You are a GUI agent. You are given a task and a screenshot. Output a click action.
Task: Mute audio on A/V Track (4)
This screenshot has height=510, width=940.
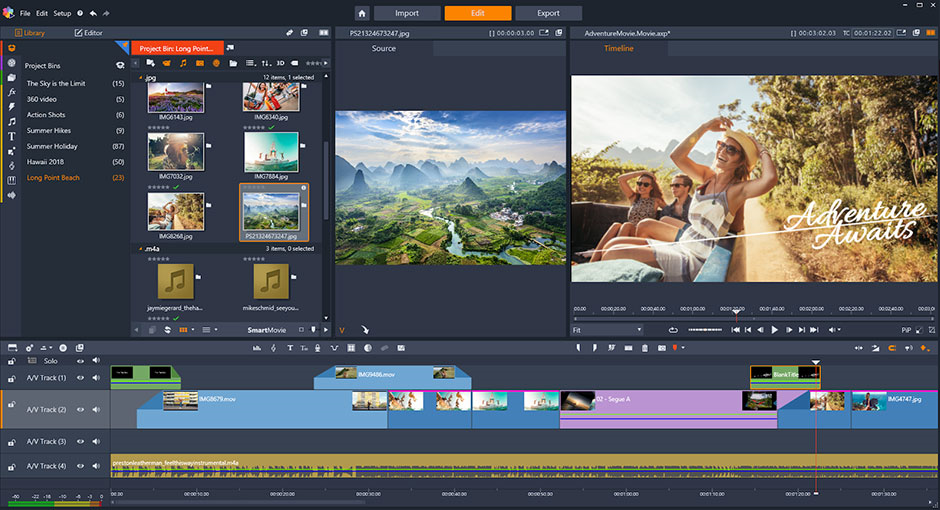(96, 466)
